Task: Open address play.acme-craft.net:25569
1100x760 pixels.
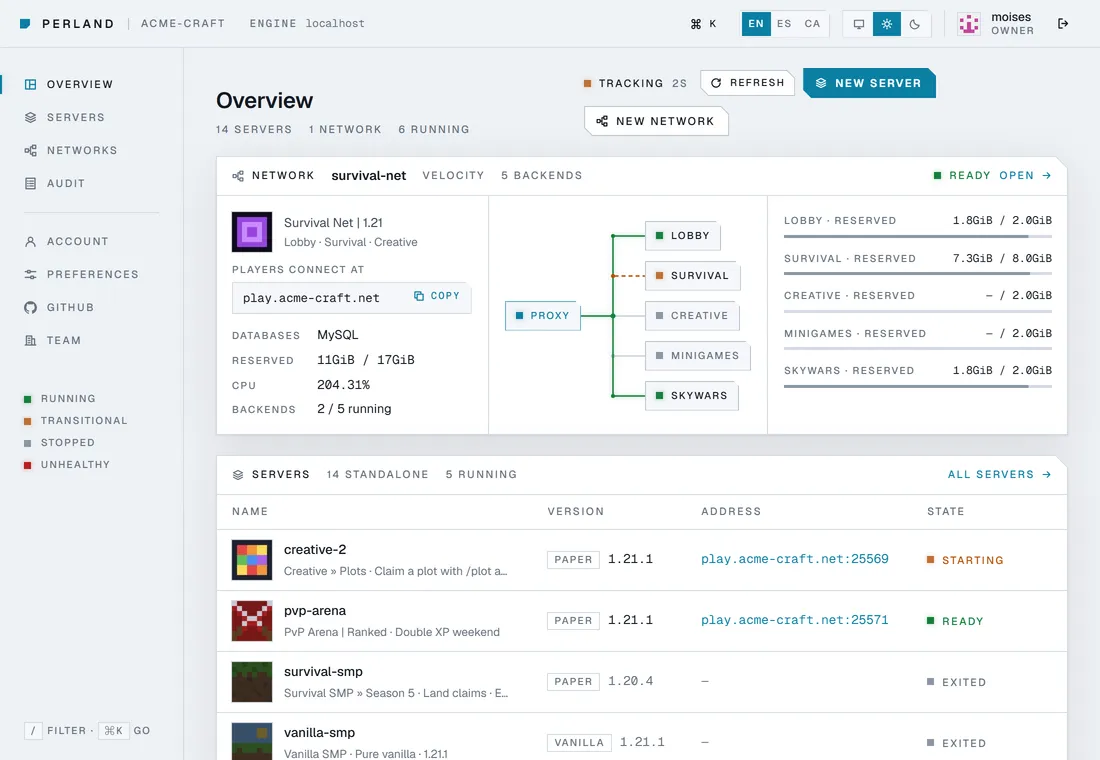Action: tap(794, 559)
